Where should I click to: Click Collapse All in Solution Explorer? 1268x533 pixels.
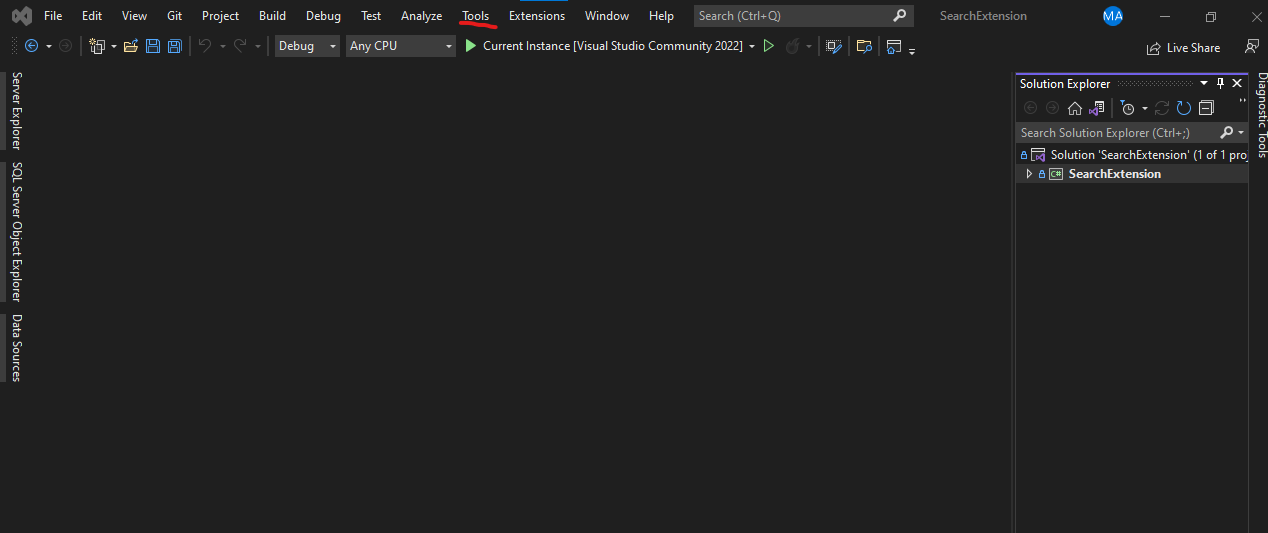[x=1206, y=108]
